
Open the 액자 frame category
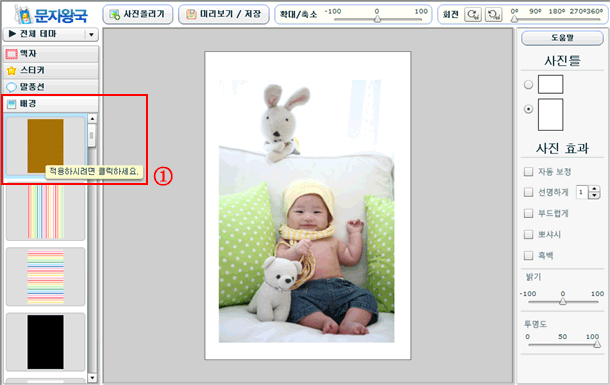[x=51, y=54]
